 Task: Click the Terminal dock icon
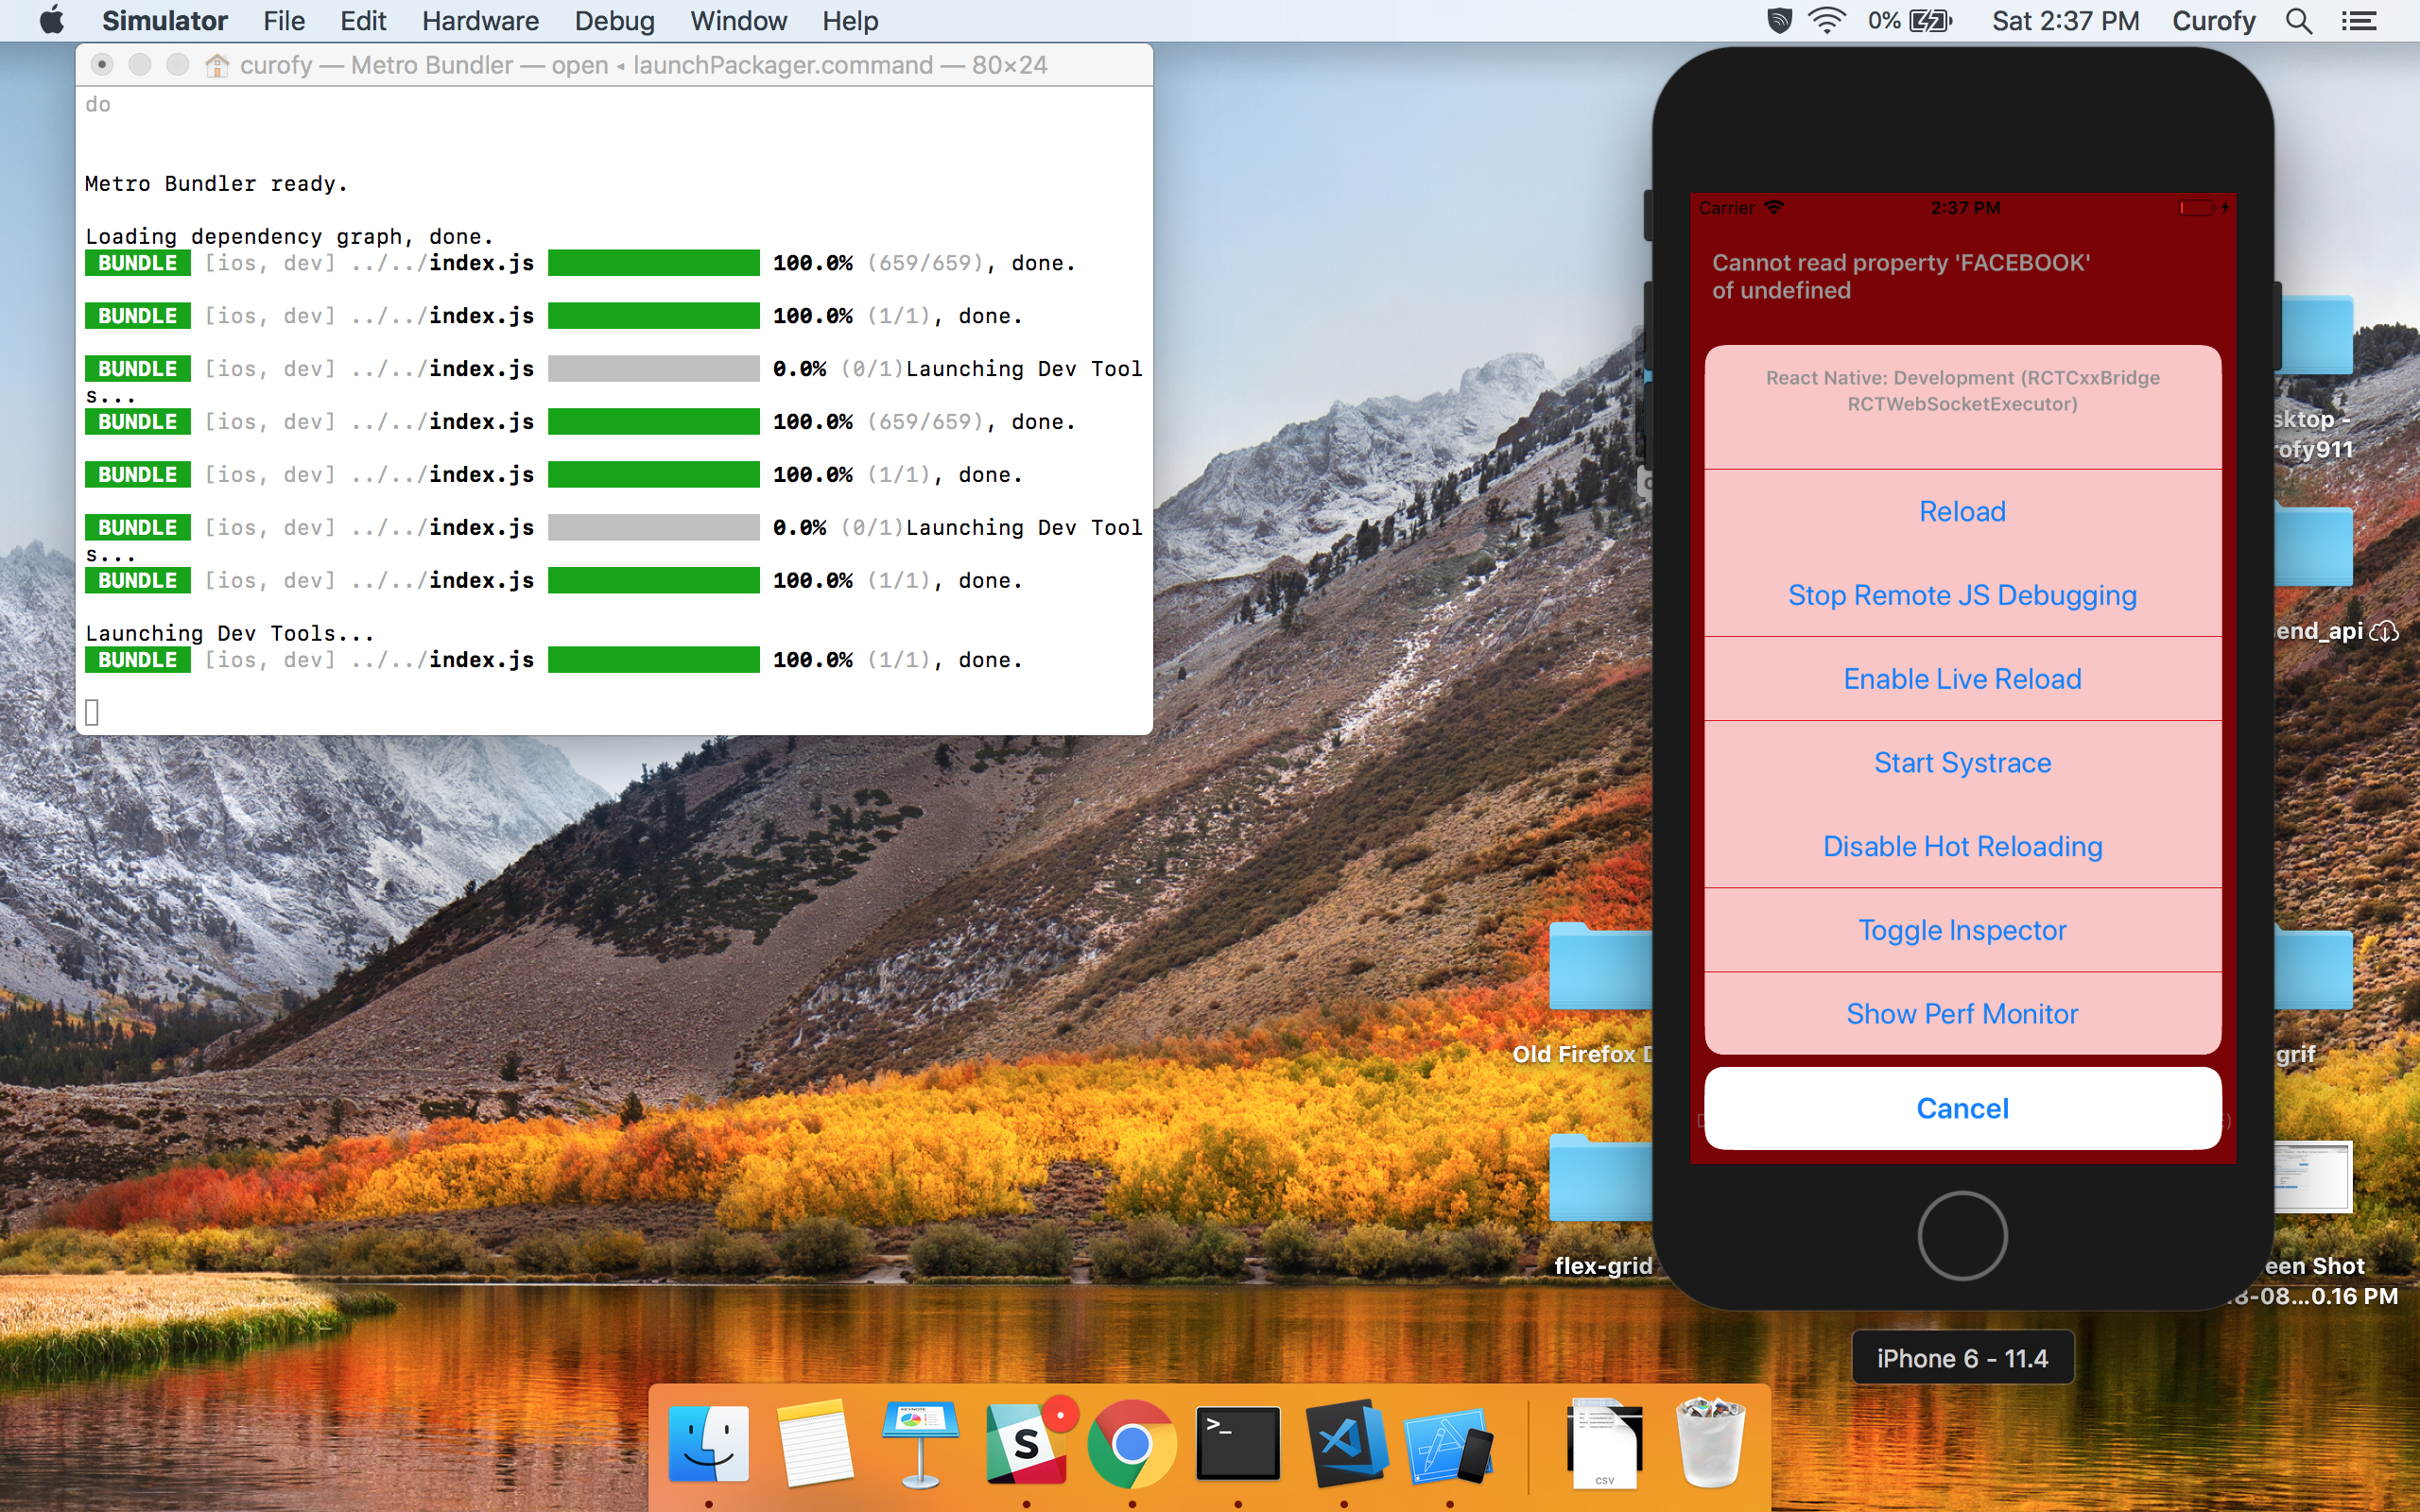[1238, 1444]
